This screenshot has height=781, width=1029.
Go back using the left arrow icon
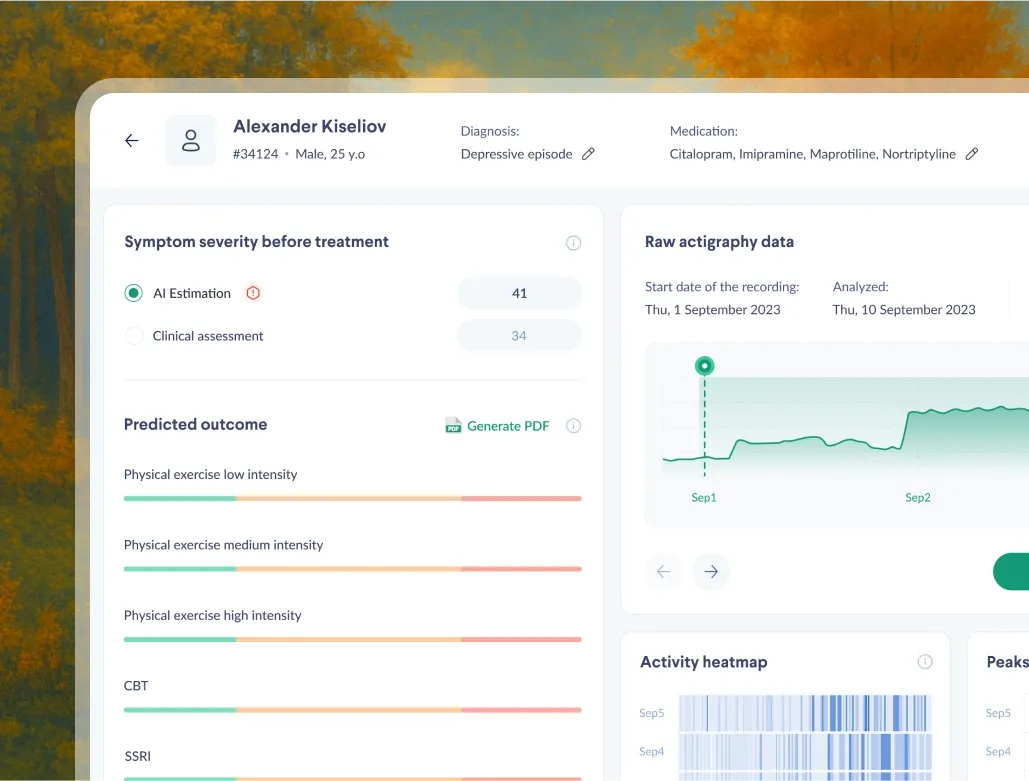[132, 140]
